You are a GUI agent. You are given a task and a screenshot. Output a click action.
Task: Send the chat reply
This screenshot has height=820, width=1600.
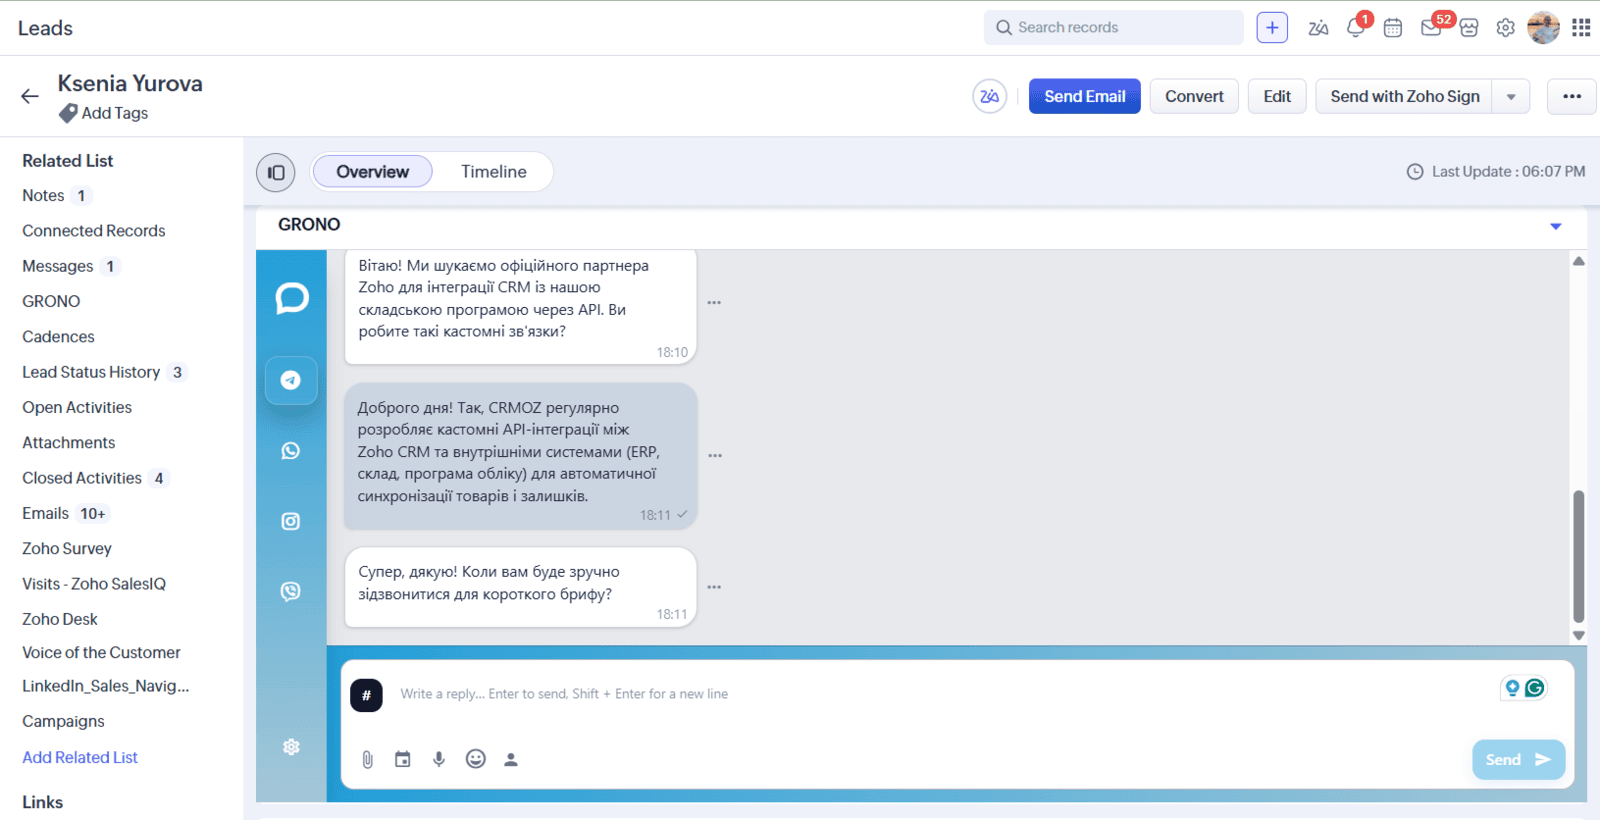1518,760
